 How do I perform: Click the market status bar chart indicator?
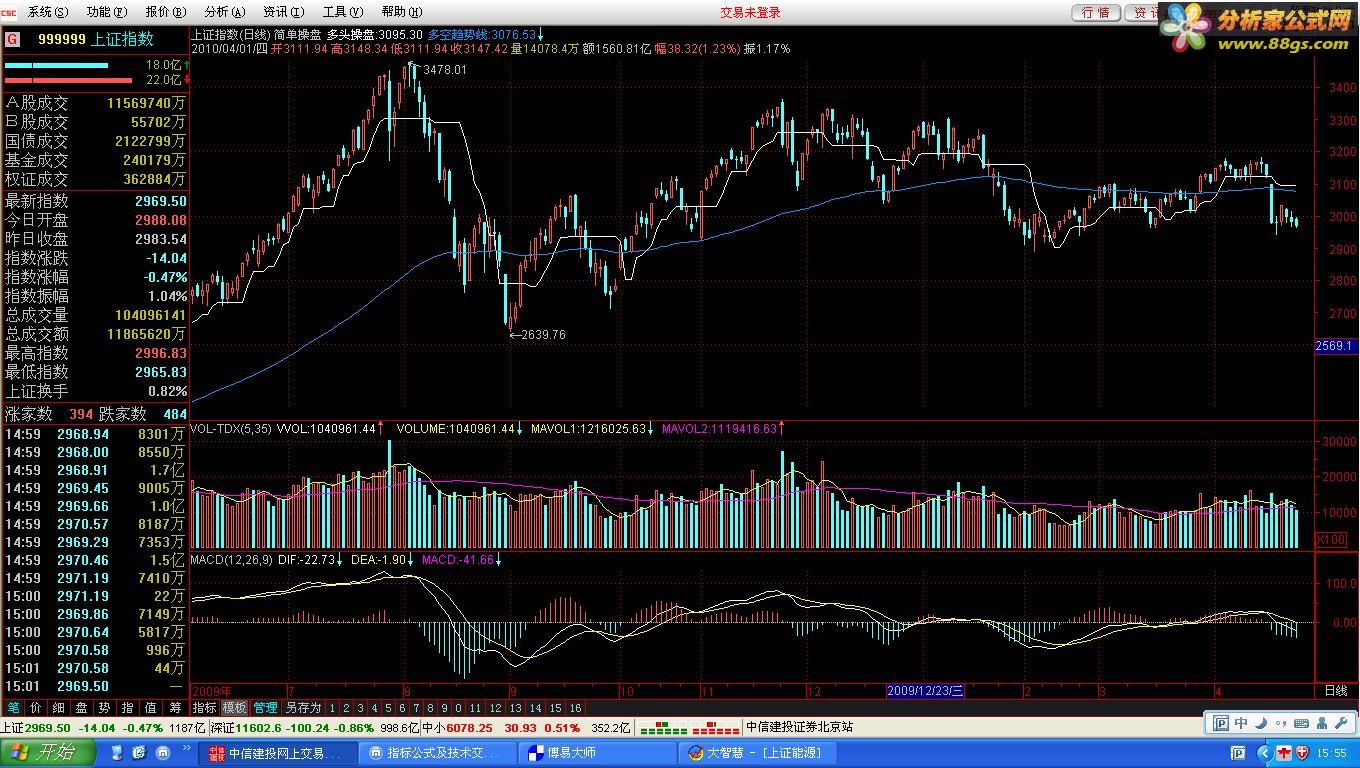pyautogui.click(x=688, y=727)
